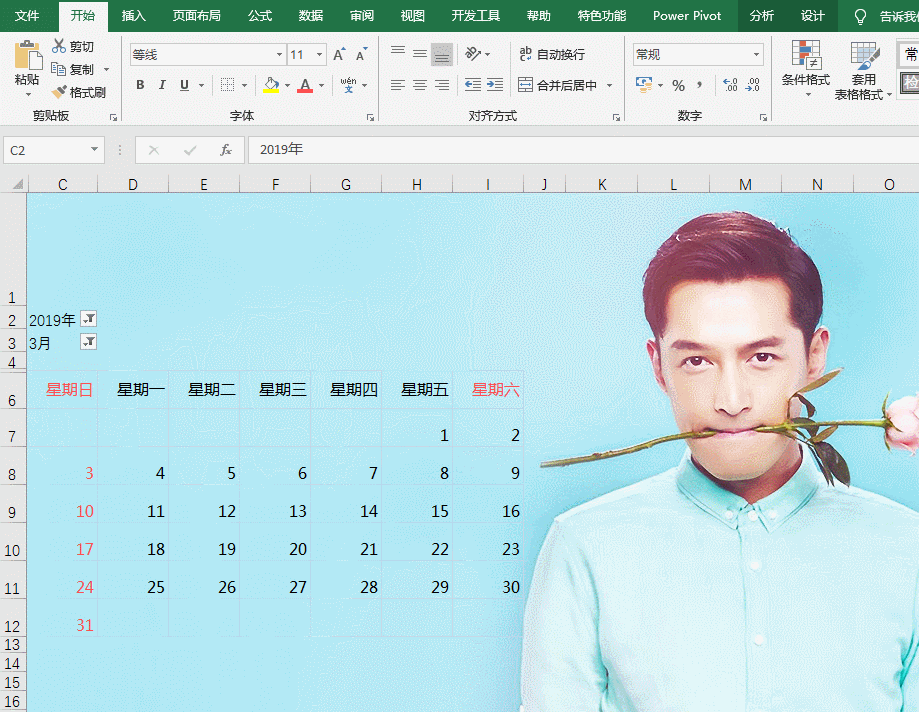The width and height of the screenshot is (919, 712).
Task: Center text horizontally in cell
Action: point(420,85)
